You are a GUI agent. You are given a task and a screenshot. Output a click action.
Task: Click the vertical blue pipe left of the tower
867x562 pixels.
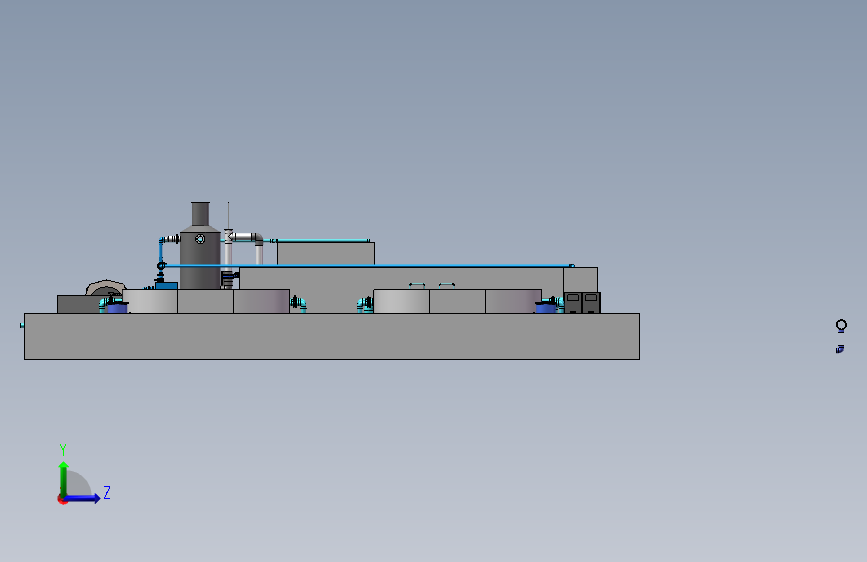coord(161,252)
